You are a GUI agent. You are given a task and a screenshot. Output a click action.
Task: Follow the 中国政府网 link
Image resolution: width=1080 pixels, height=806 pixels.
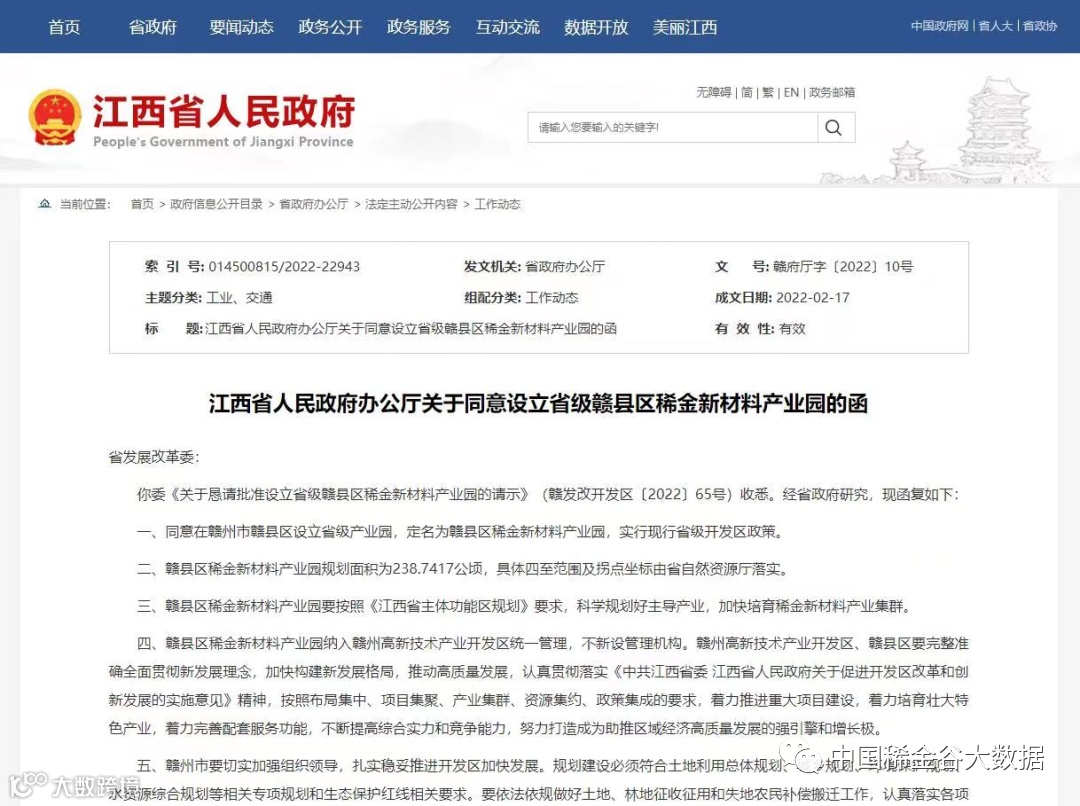939,26
